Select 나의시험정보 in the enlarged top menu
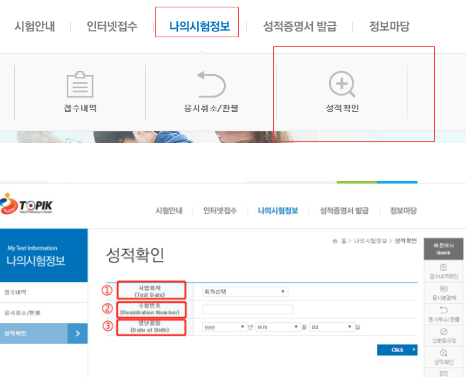 (199, 26)
